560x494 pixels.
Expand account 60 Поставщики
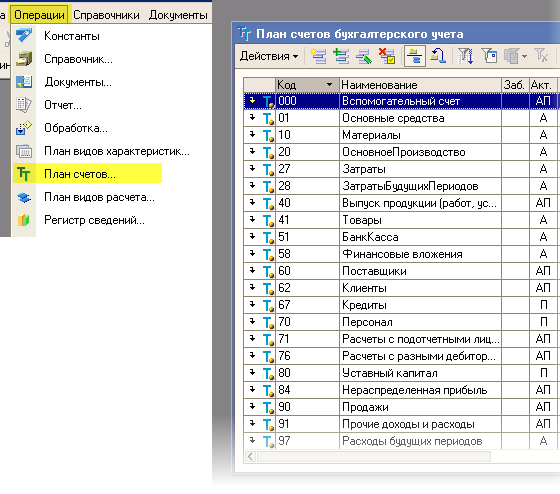click(x=252, y=270)
